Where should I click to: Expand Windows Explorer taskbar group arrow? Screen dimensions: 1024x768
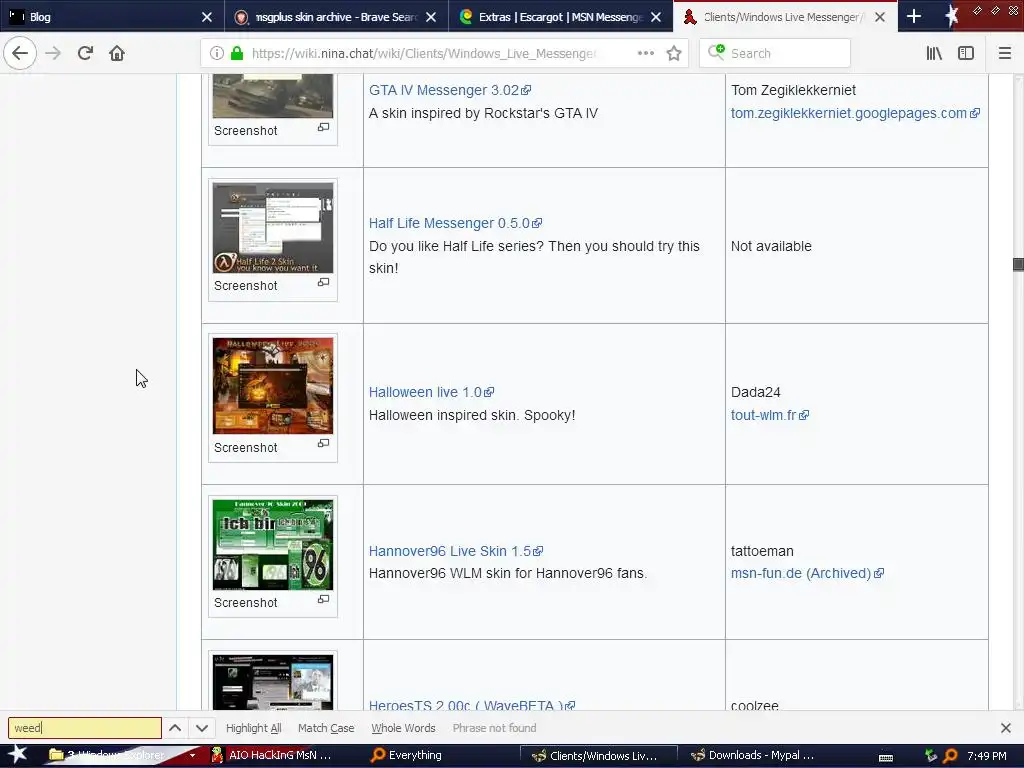192,756
